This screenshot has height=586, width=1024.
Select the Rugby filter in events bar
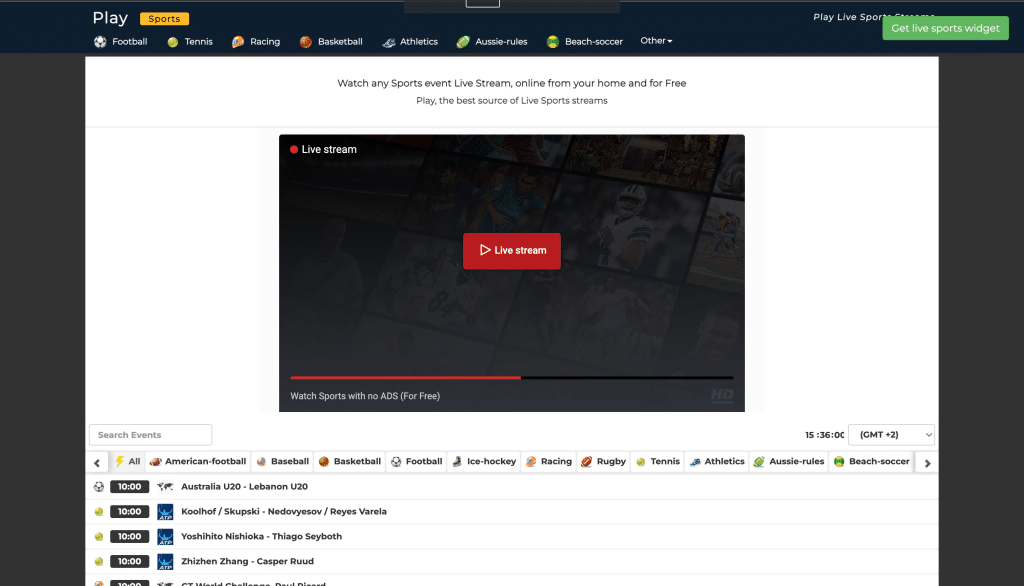click(603, 461)
